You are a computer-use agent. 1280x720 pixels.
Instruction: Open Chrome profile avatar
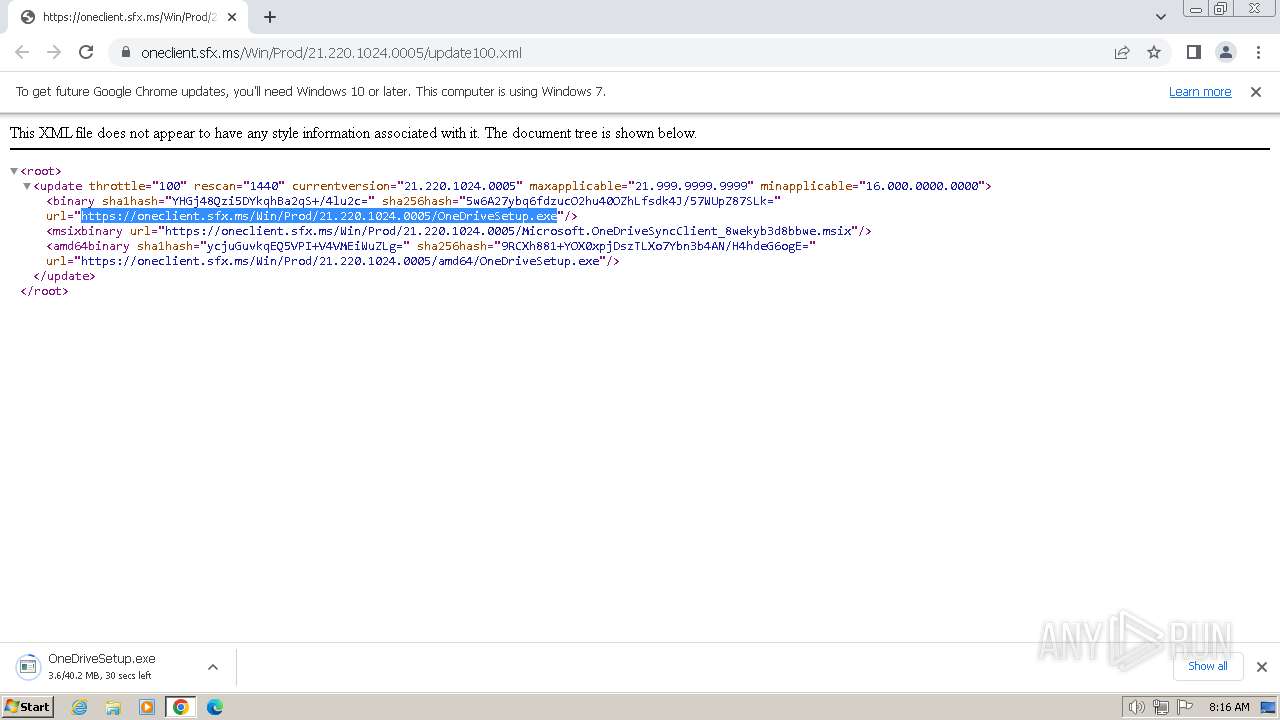[1225, 52]
